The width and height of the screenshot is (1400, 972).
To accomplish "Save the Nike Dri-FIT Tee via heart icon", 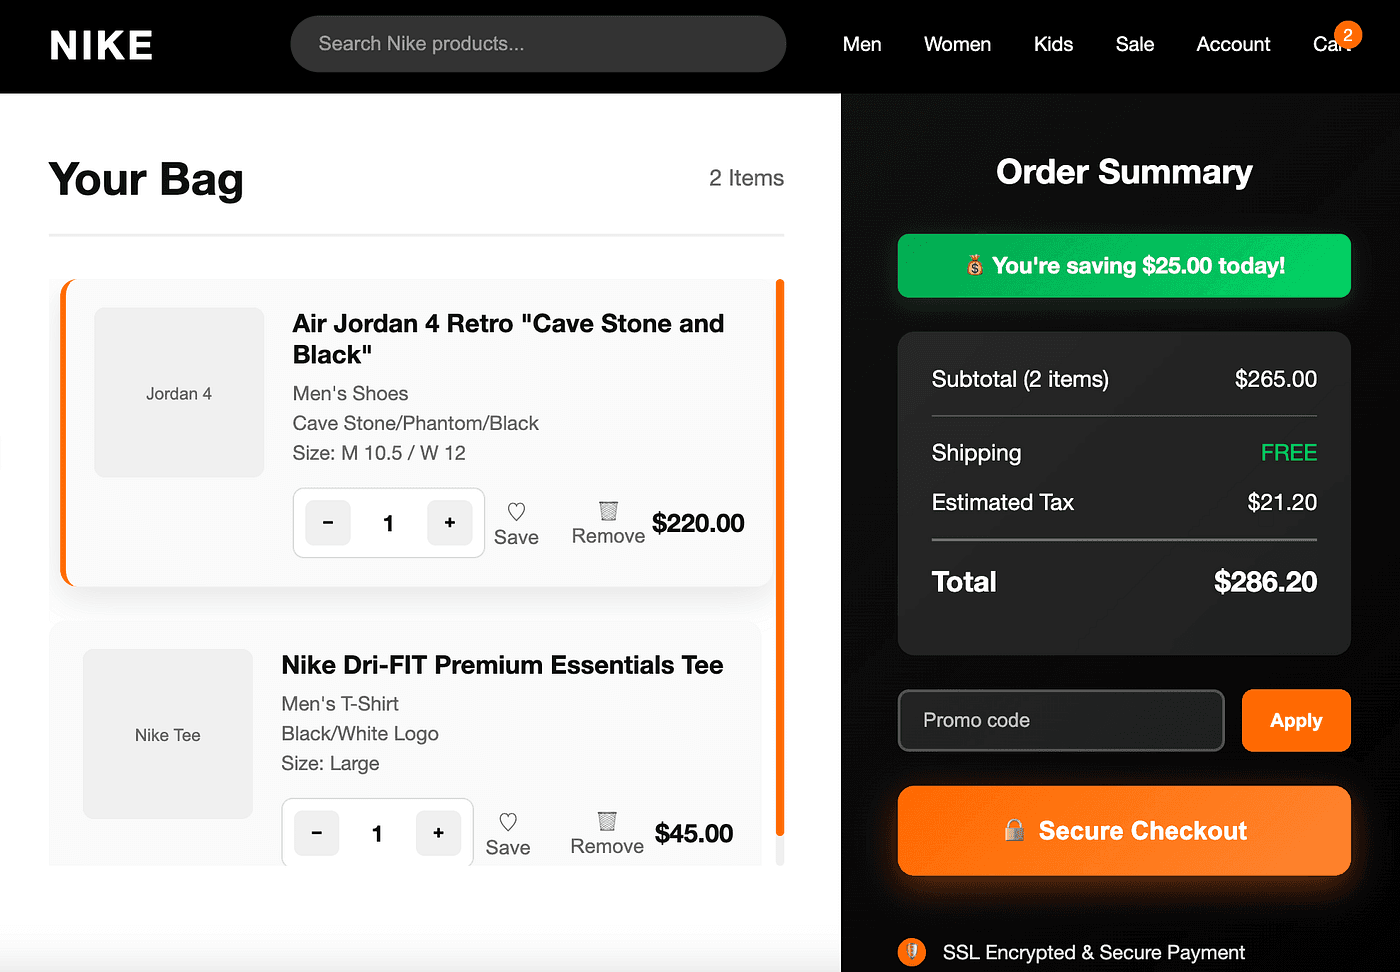I will (x=508, y=822).
